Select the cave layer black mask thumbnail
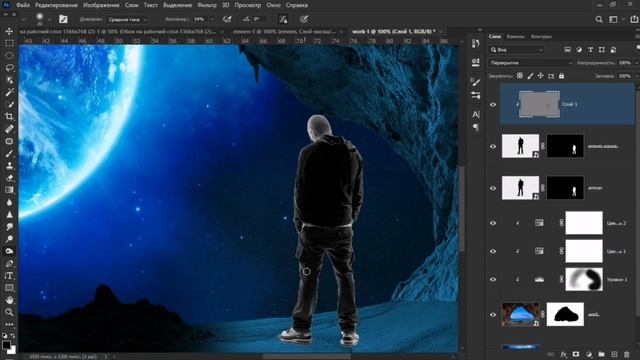Screen dimensions: 640x360 click(565, 315)
